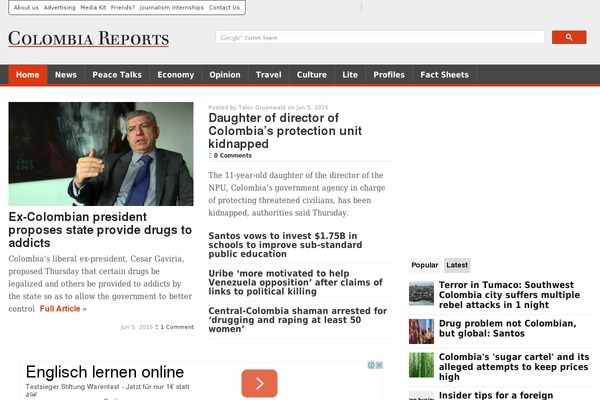Click the Colombia Reports logo
600x400 pixels.
point(88,39)
